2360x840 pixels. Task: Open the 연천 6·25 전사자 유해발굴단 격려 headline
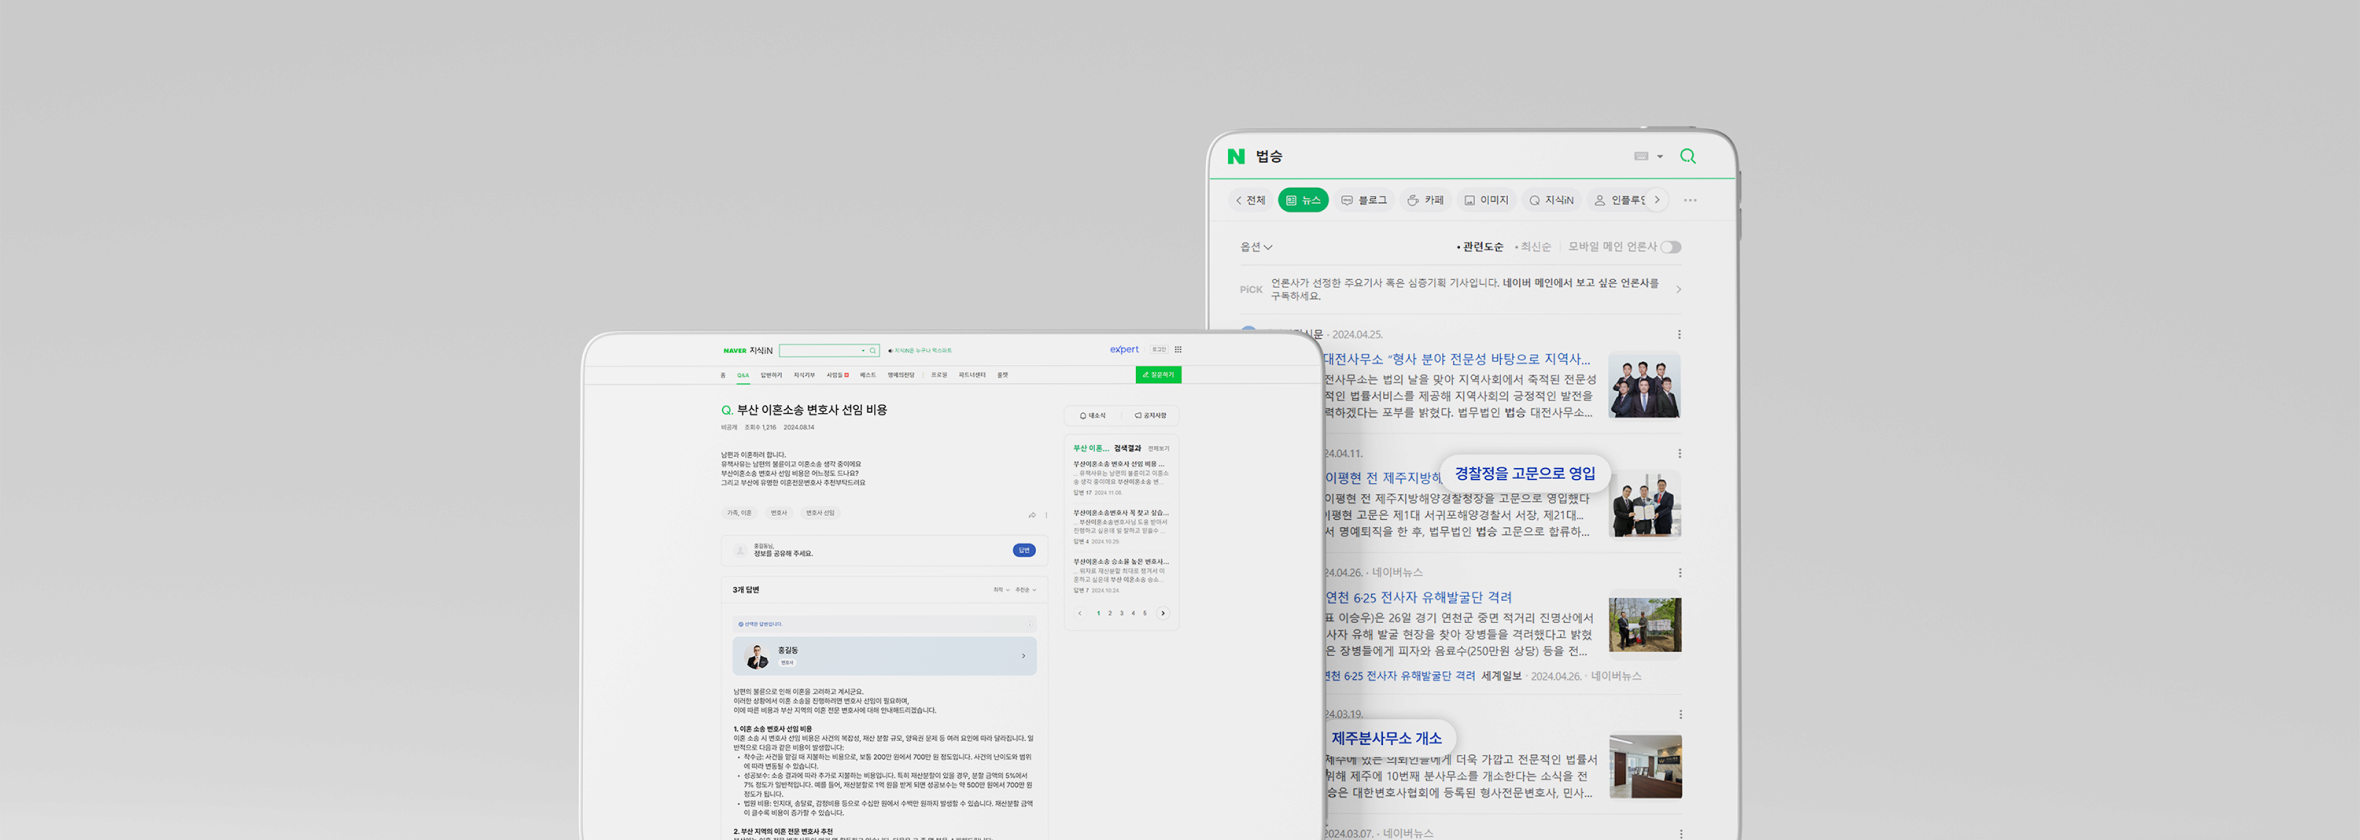click(1419, 597)
